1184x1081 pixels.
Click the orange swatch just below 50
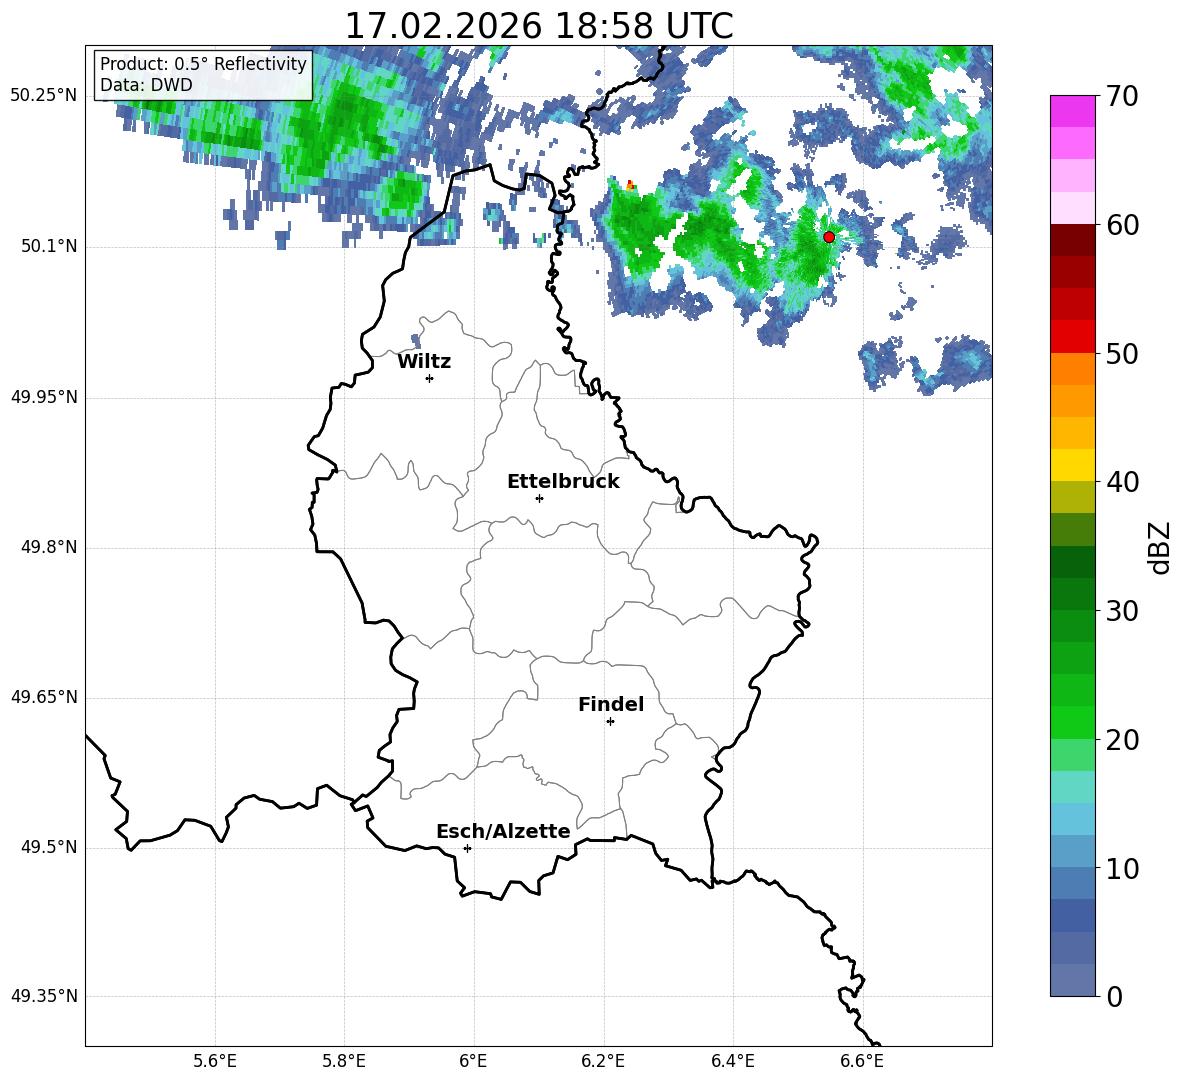(1072, 369)
